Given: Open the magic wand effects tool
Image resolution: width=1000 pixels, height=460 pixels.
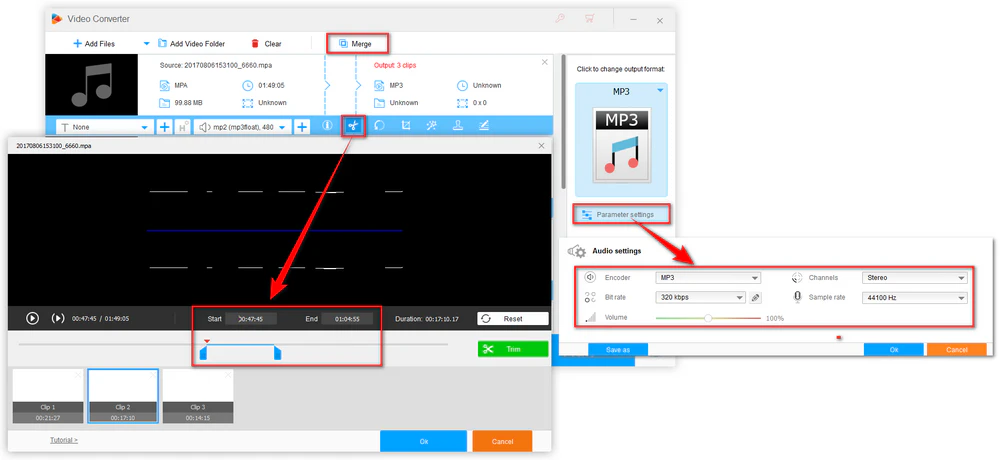Looking at the screenshot, I should (x=432, y=126).
